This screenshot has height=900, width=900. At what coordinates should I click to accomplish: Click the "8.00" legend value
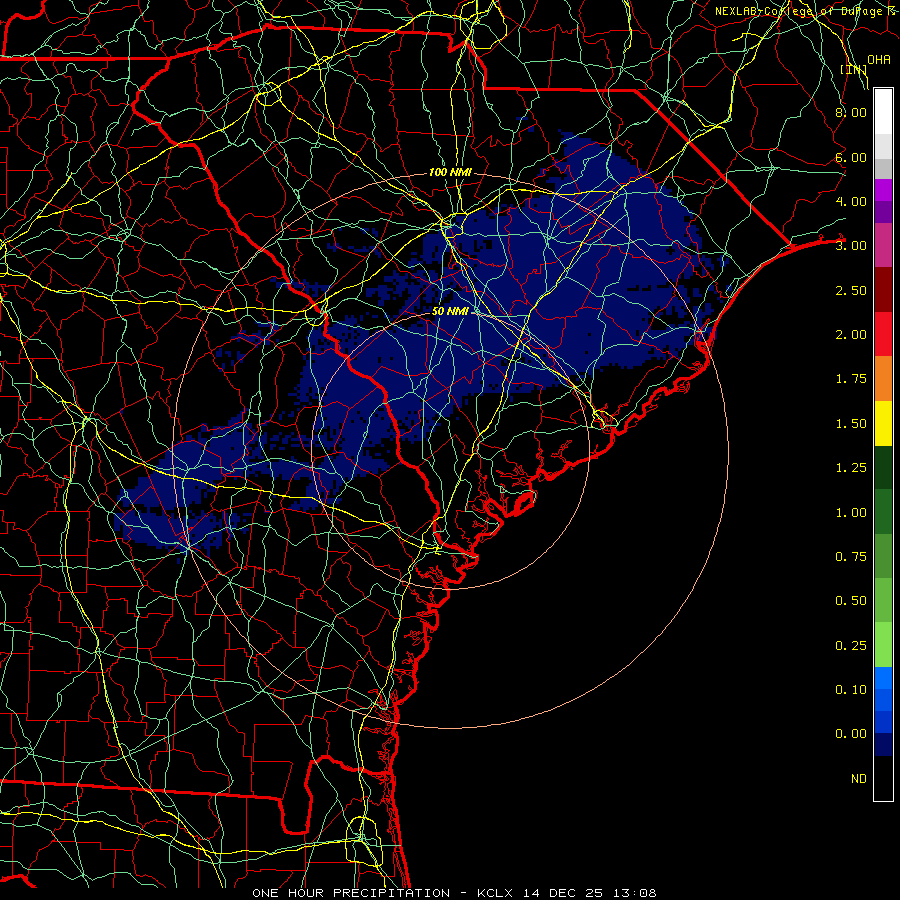(851, 112)
